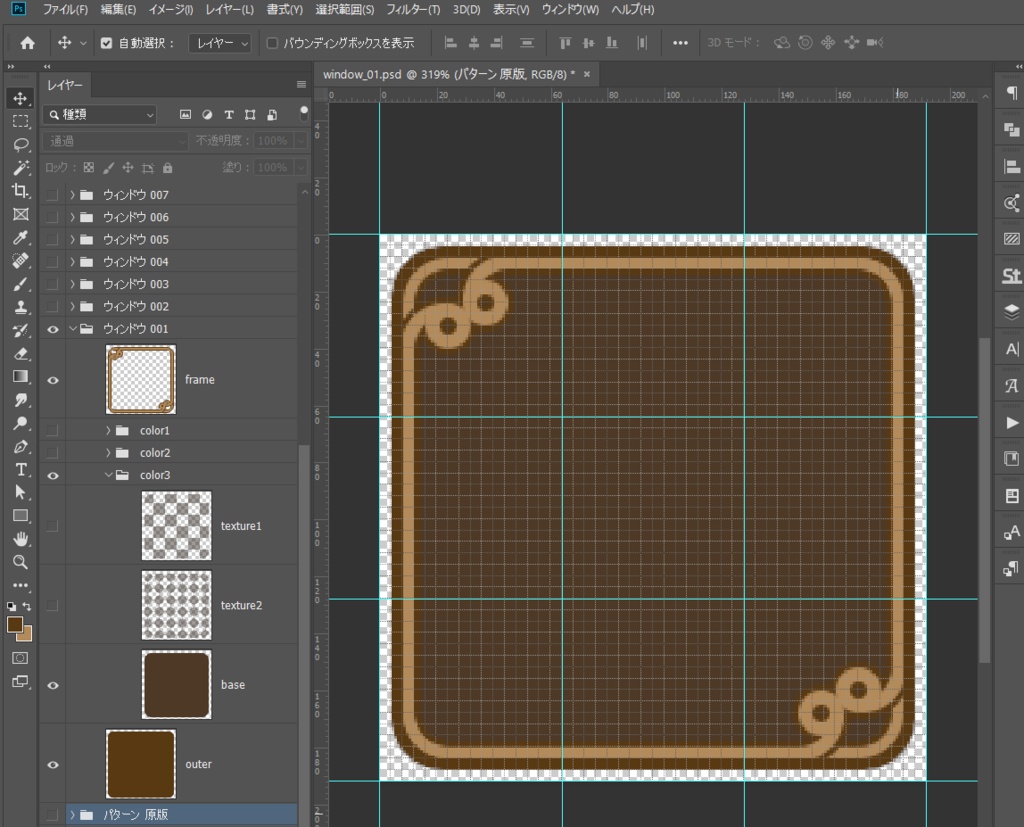Show the texture1 layer

click(53, 526)
